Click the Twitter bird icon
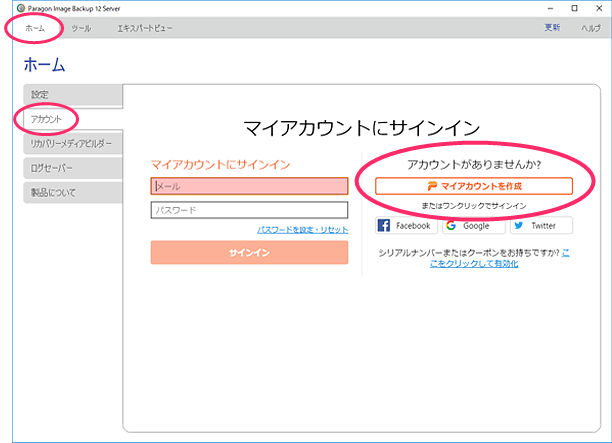This screenshot has height=443, width=612. click(518, 225)
